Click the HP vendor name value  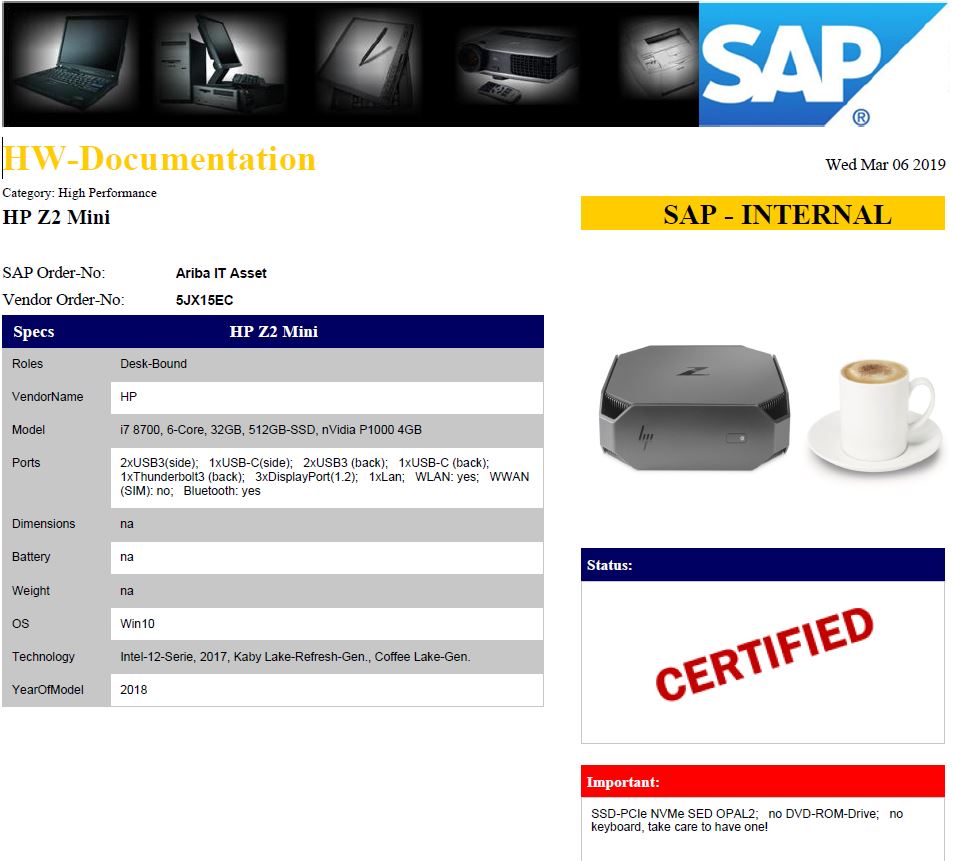click(x=128, y=396)
